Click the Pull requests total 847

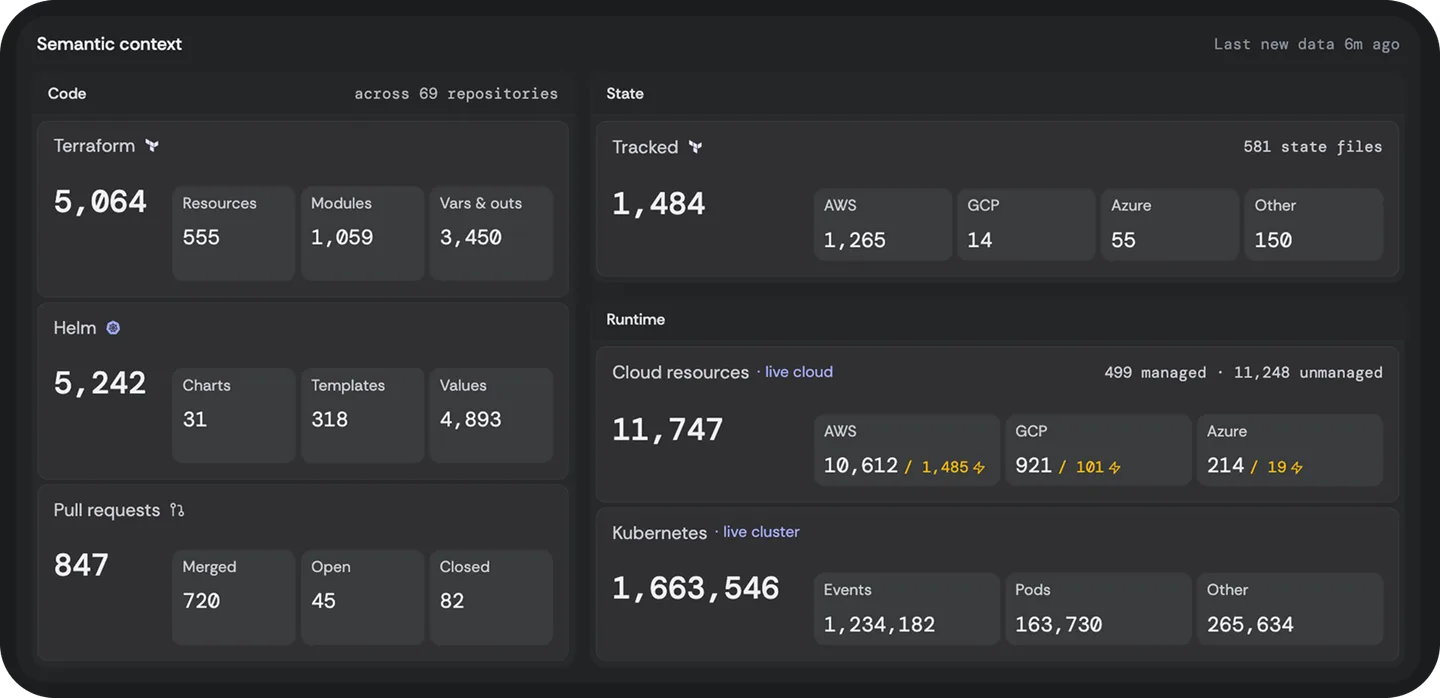(x=81, y=565)
